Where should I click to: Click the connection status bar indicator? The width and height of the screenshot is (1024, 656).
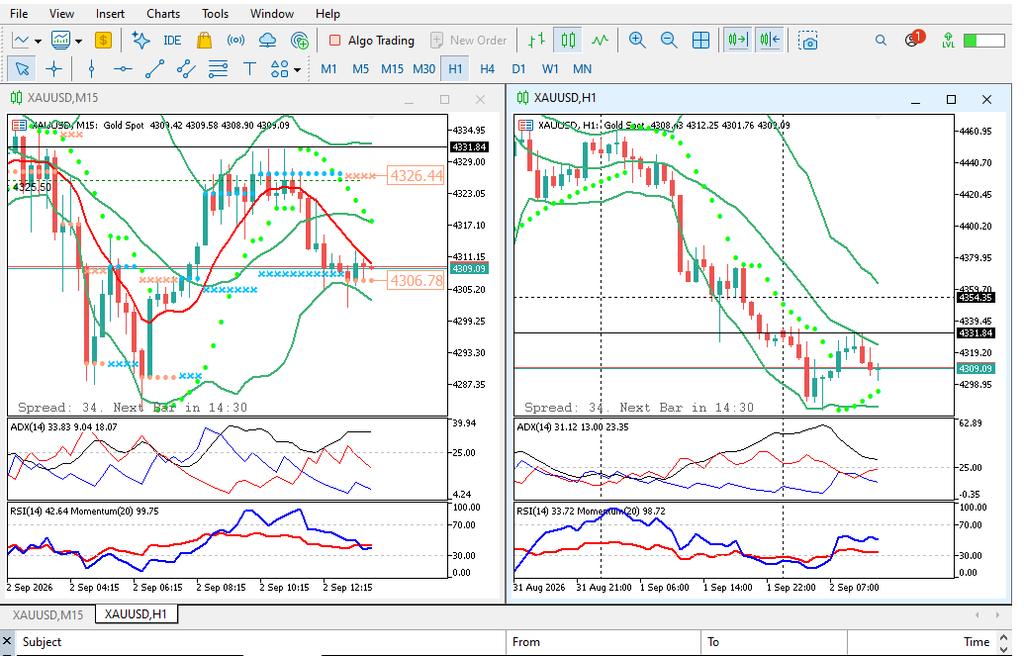(x=984, y=41)
